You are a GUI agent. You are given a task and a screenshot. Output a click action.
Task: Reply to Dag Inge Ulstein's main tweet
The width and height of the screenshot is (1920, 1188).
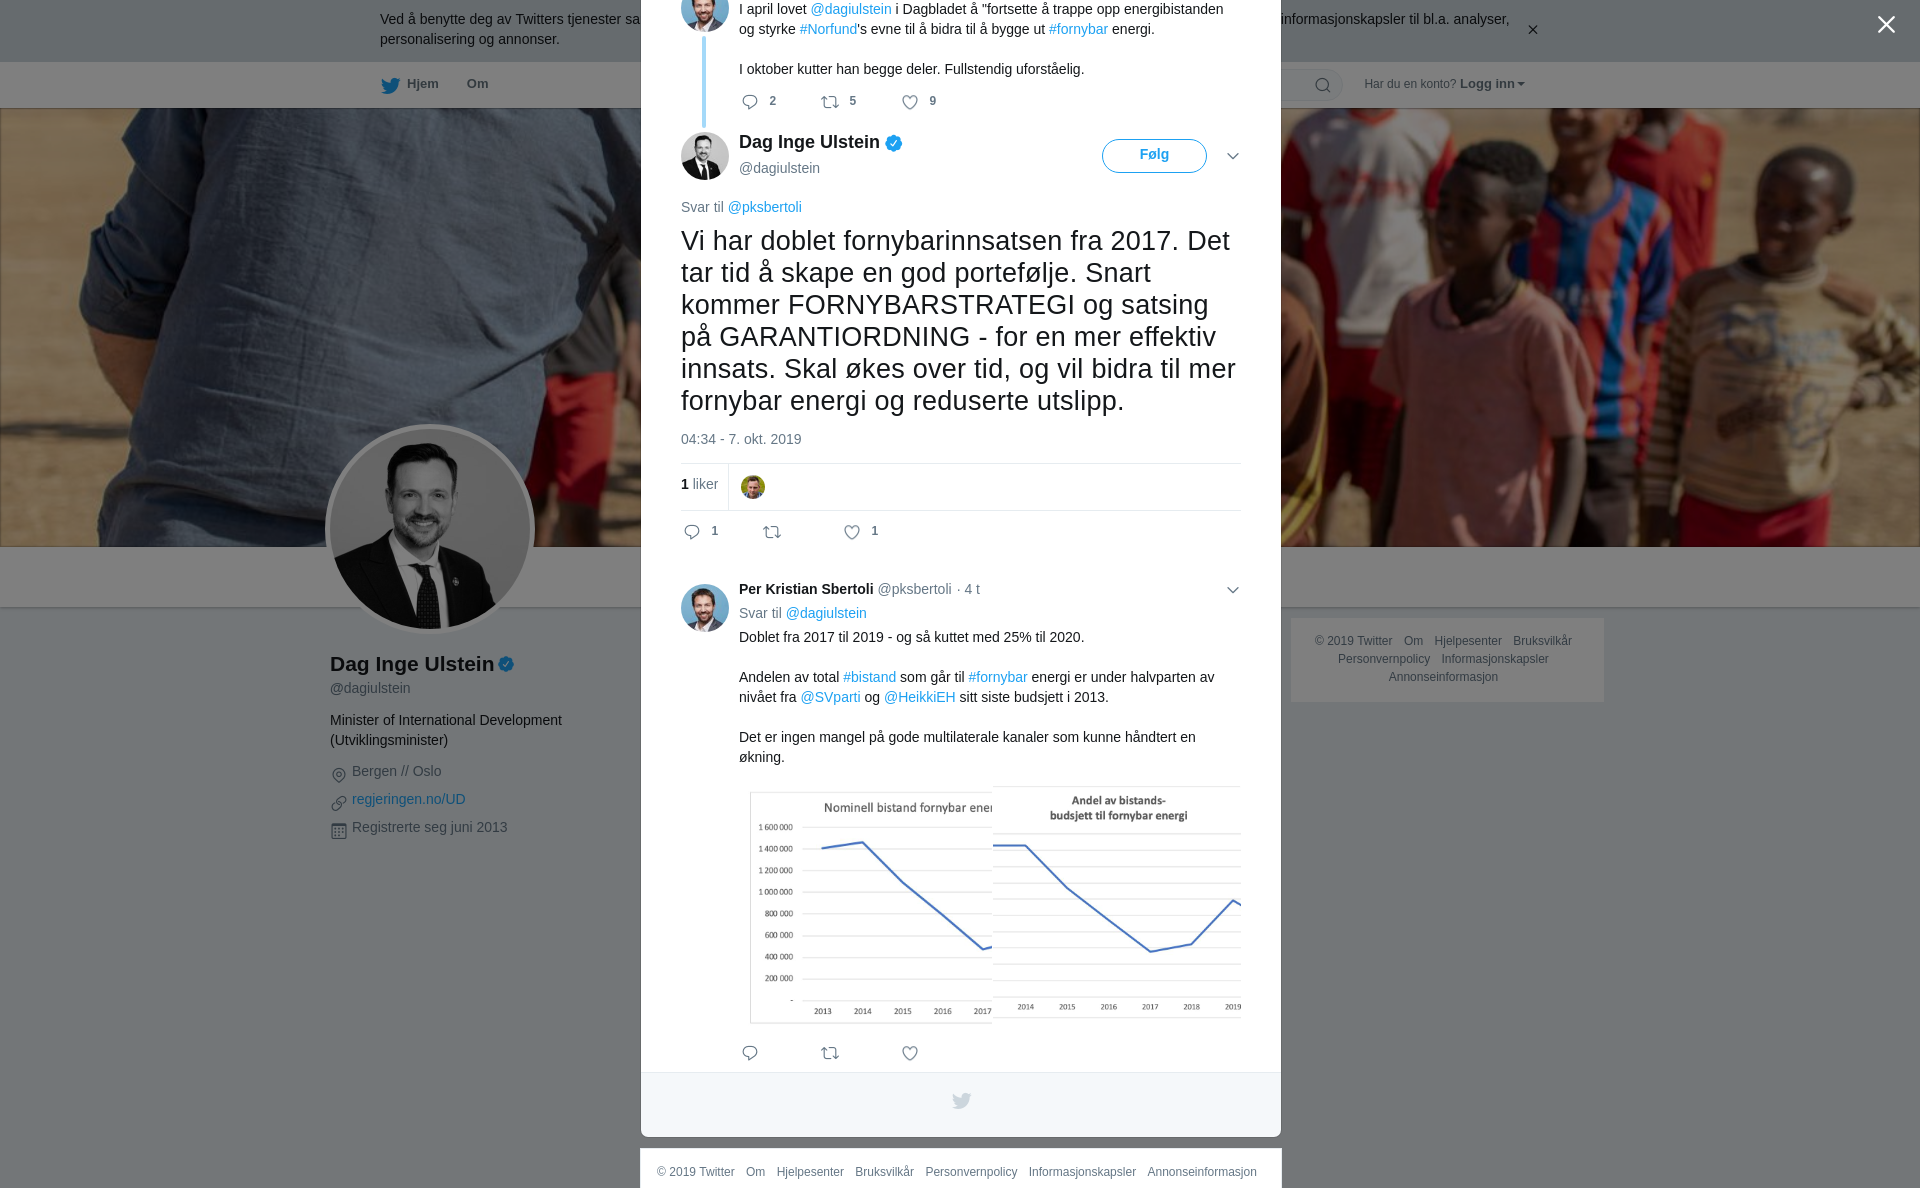tap(692, 532)
